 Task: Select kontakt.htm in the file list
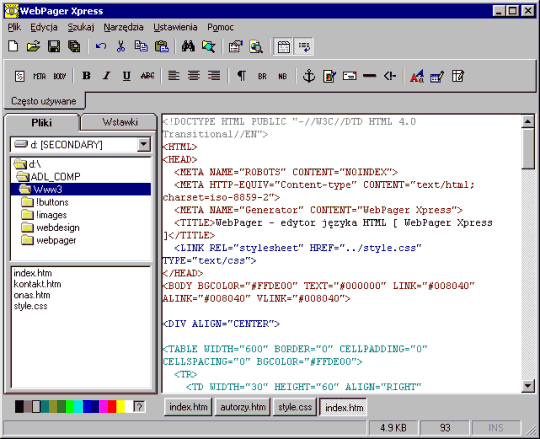coord(37,284)
